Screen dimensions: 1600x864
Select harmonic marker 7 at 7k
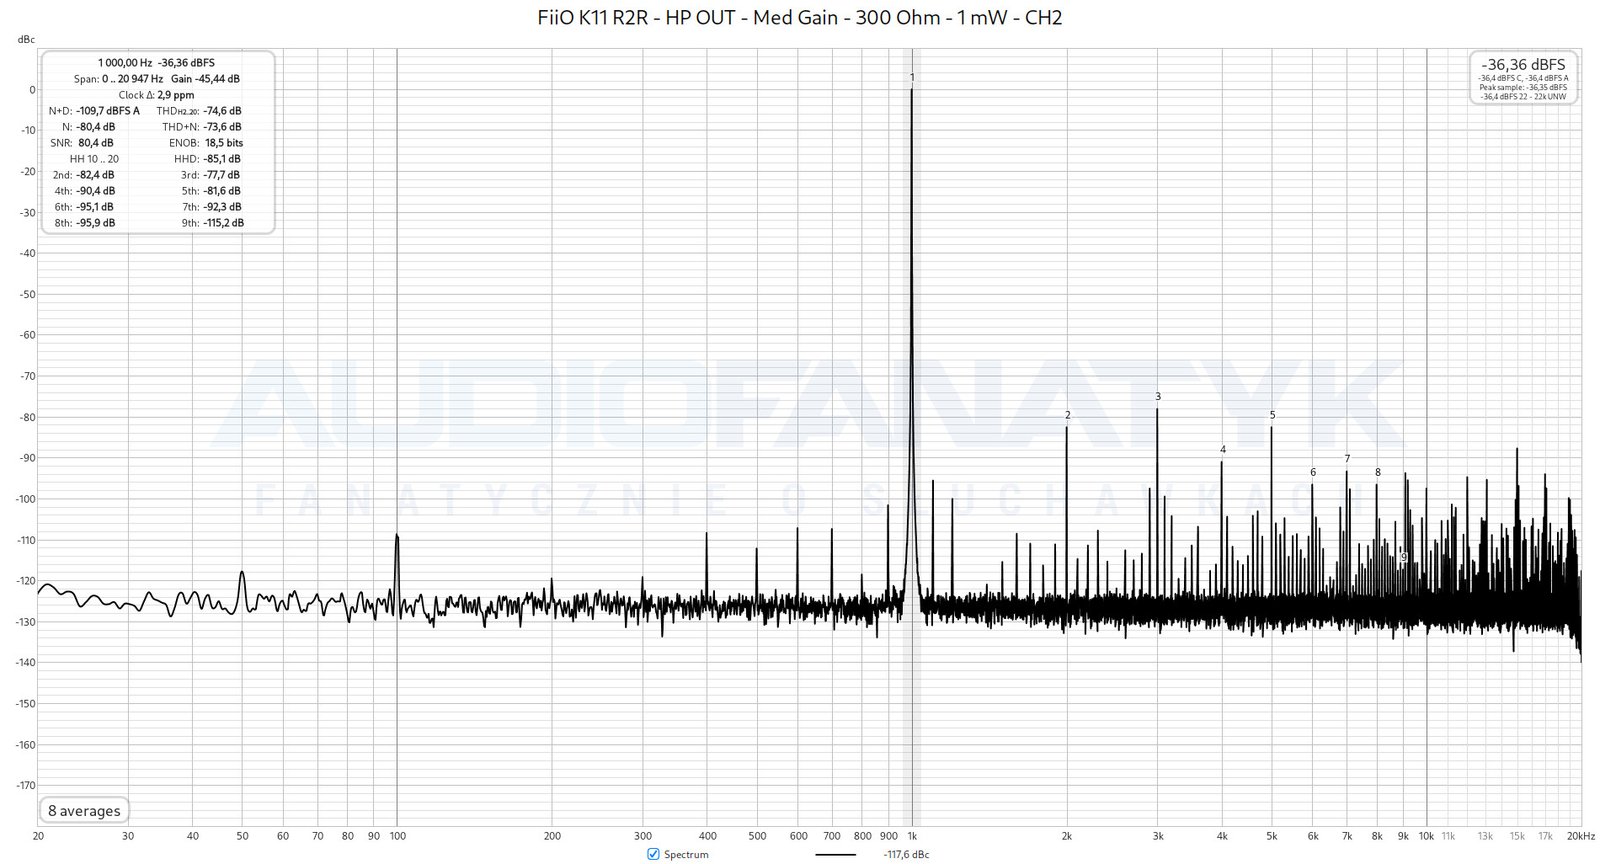tap(1347, 459)
